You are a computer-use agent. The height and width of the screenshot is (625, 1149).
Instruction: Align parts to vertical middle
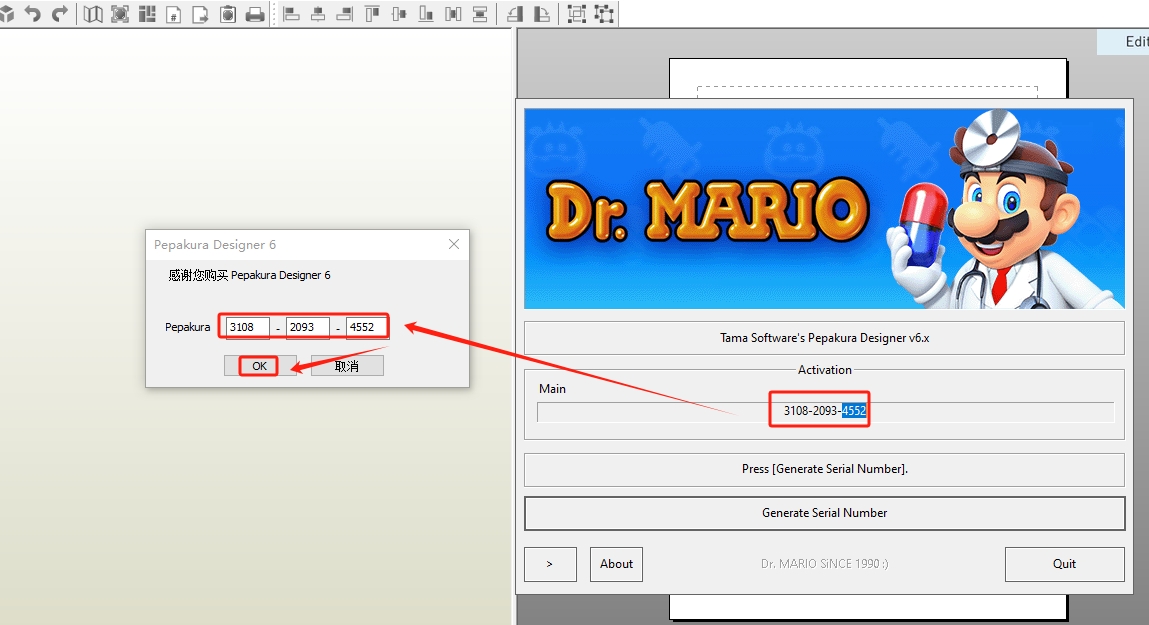[x=399, y=14]
